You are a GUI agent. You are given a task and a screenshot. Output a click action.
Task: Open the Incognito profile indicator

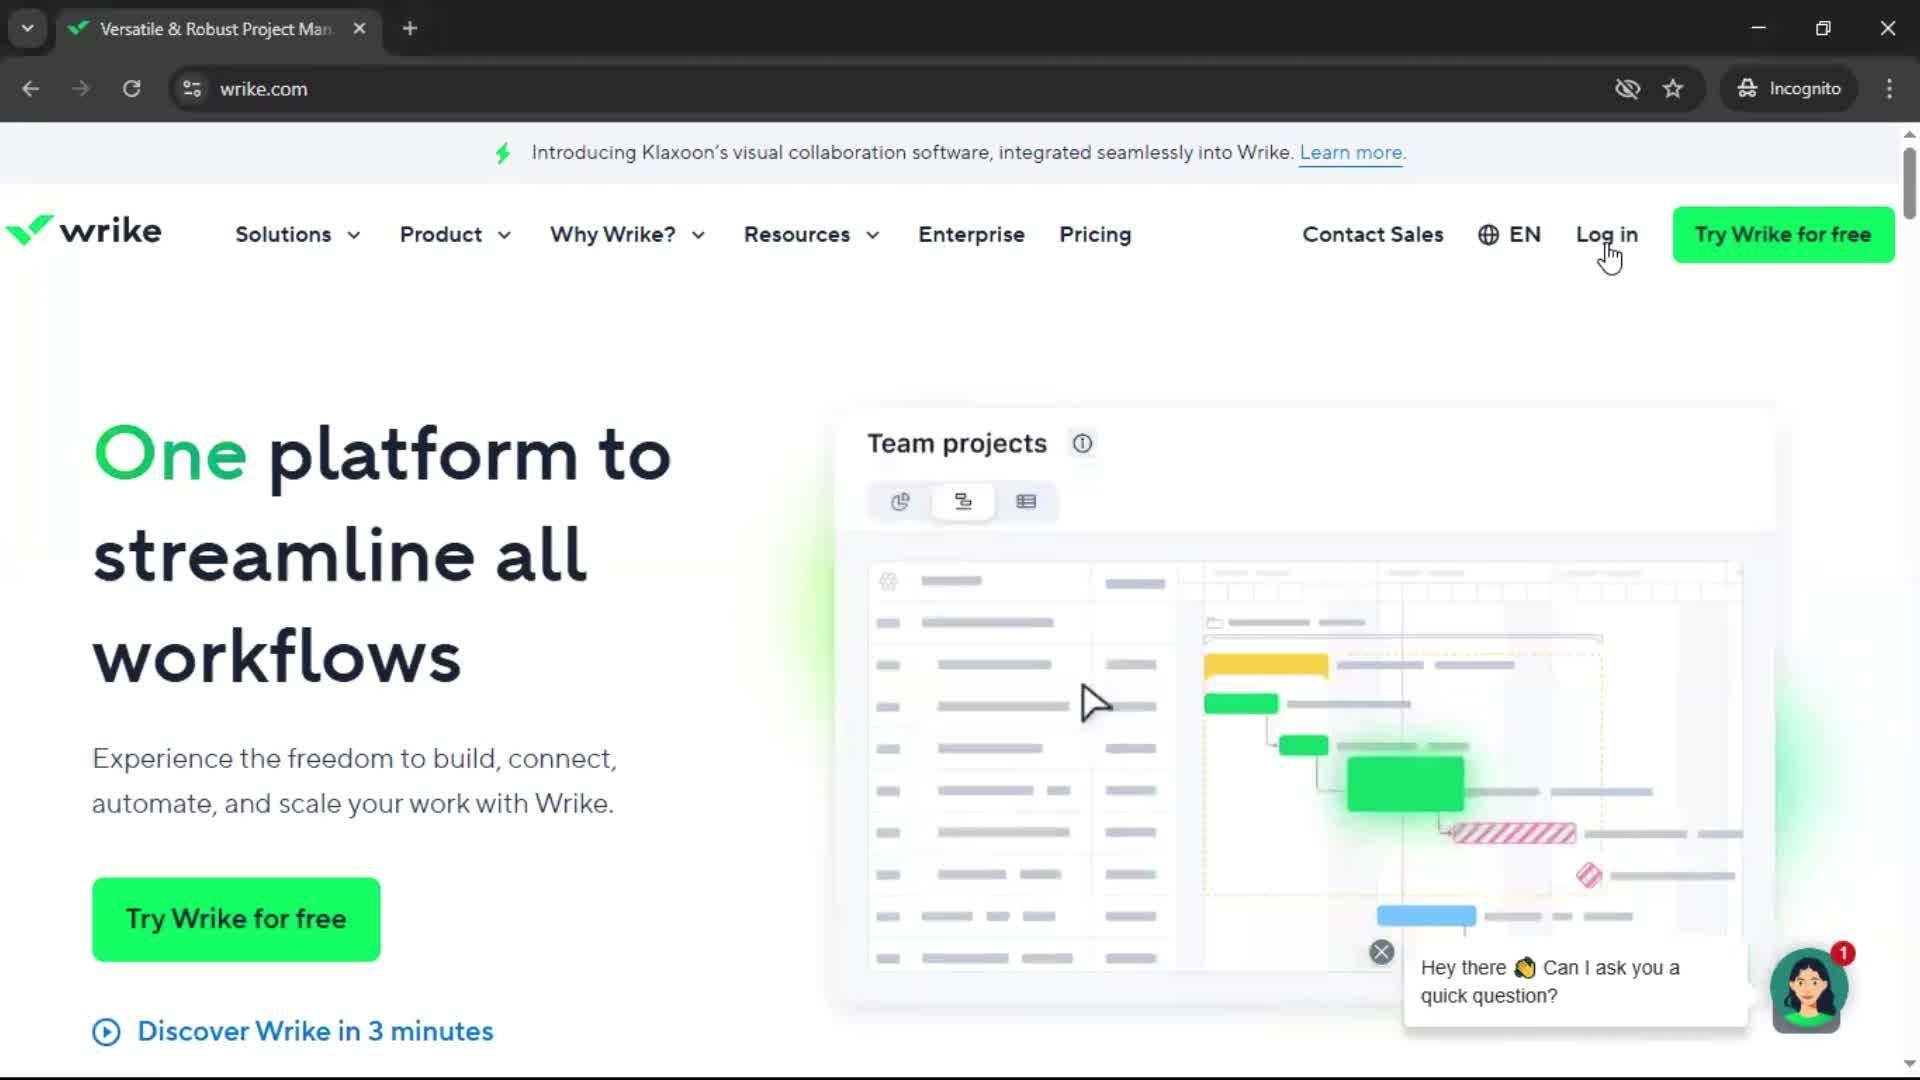click(x=1789, y=89)
